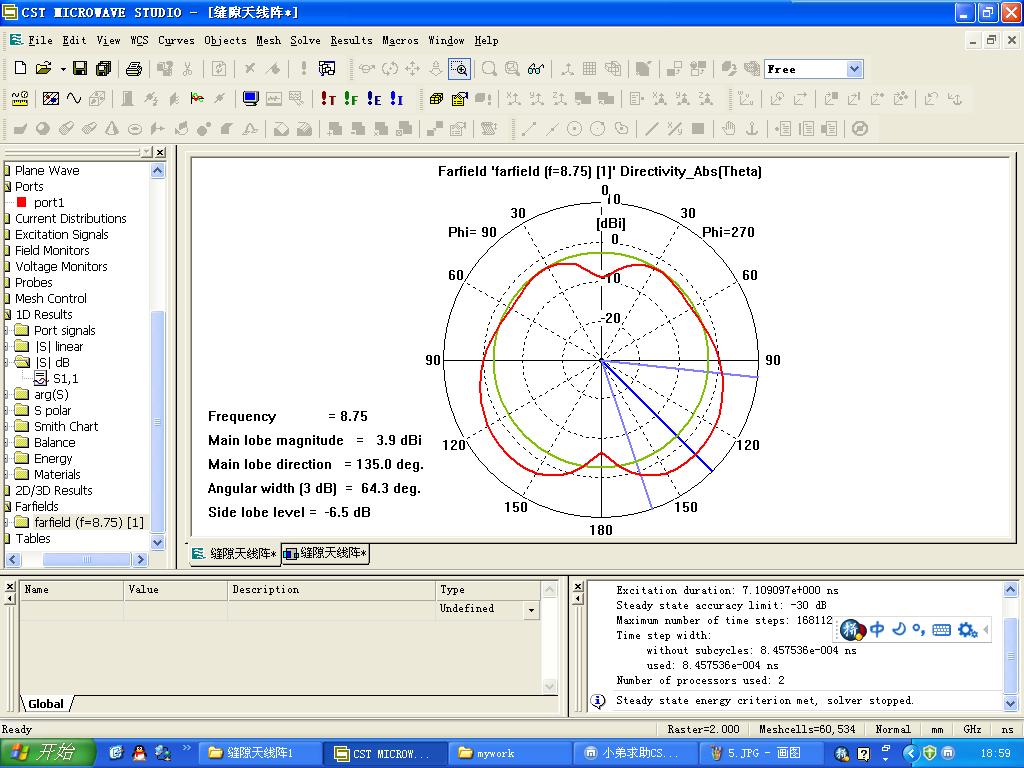This screenshot has width=1024, height=768.
Task: Switch to the second 缝隙天线阵* view tab
Action: pos(326,553)
